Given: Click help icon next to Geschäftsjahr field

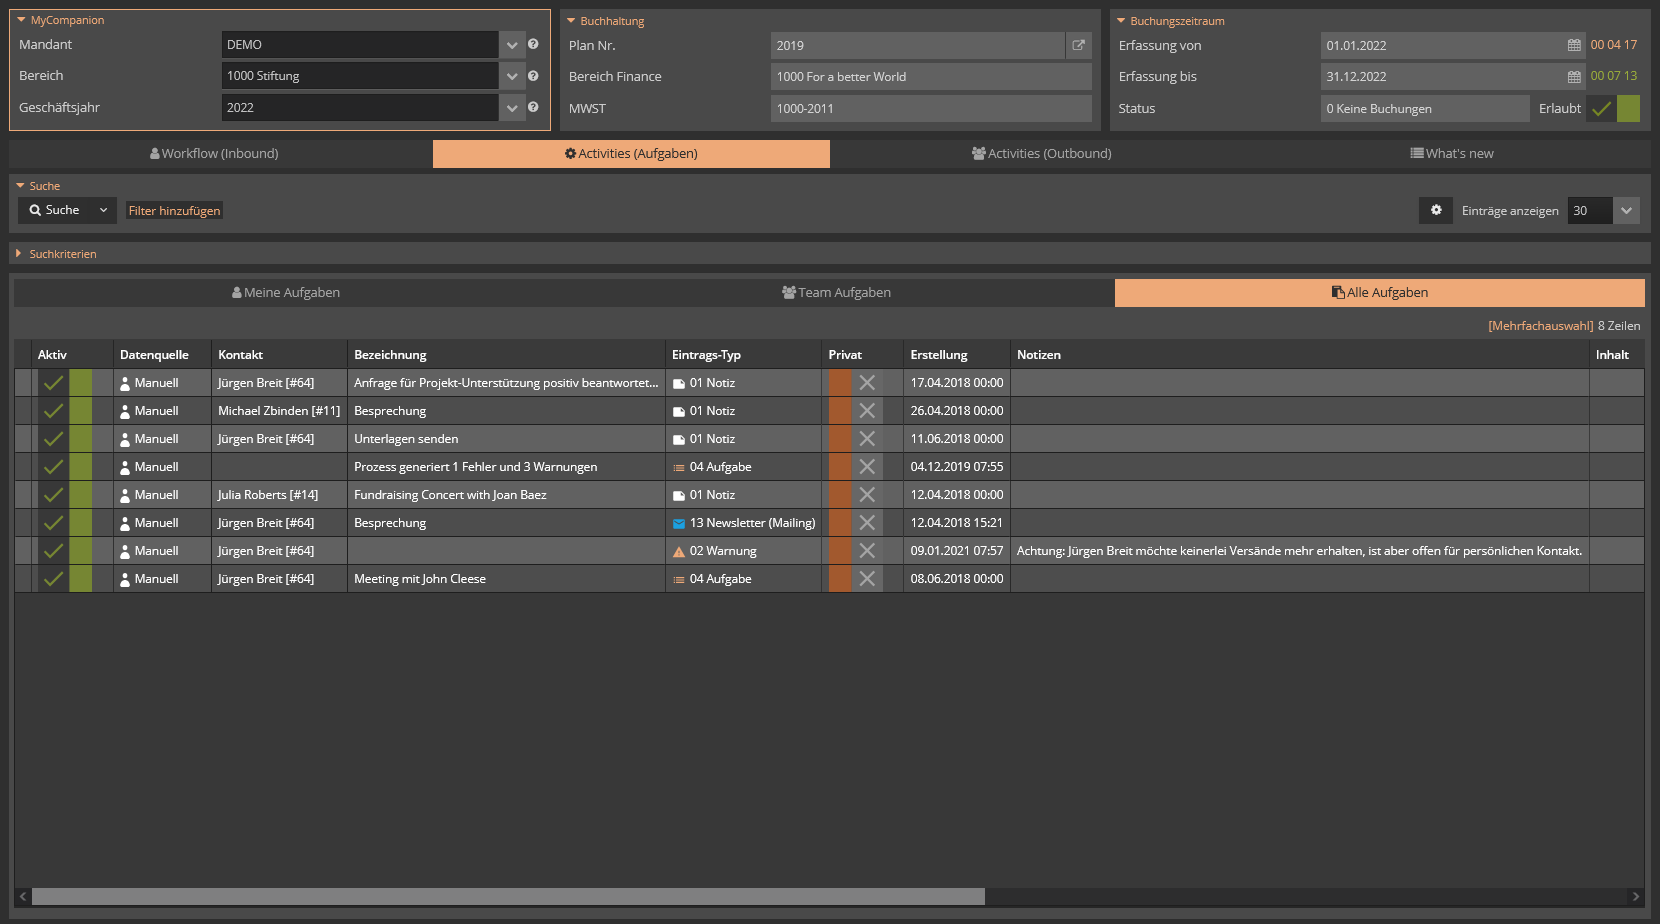Looking at the screenshot, I should [x=533, y=107].
